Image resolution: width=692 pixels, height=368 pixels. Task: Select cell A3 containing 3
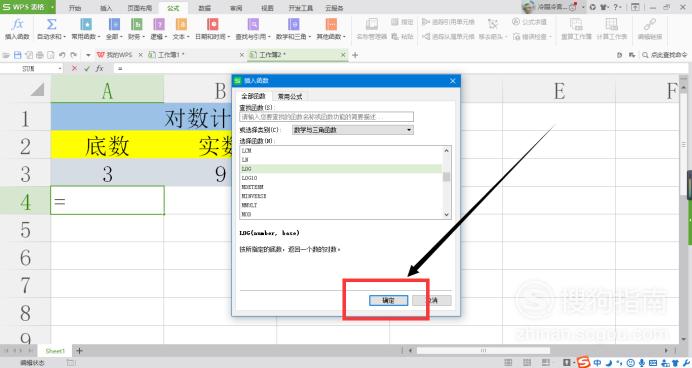pos(107,174)
